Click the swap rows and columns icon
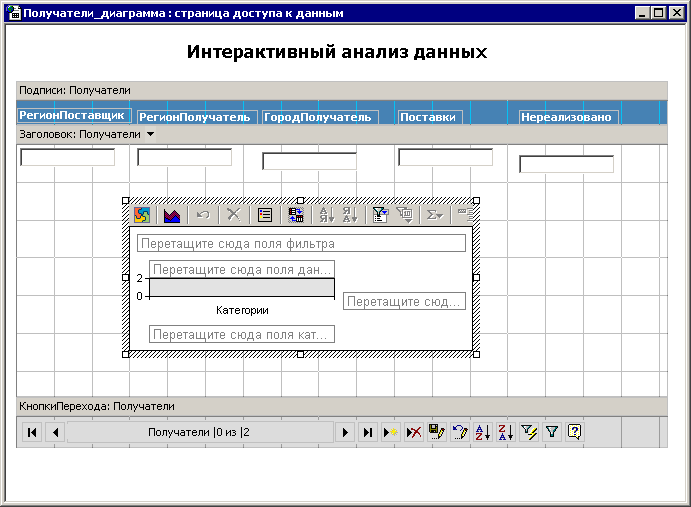 tap(296, 215)
